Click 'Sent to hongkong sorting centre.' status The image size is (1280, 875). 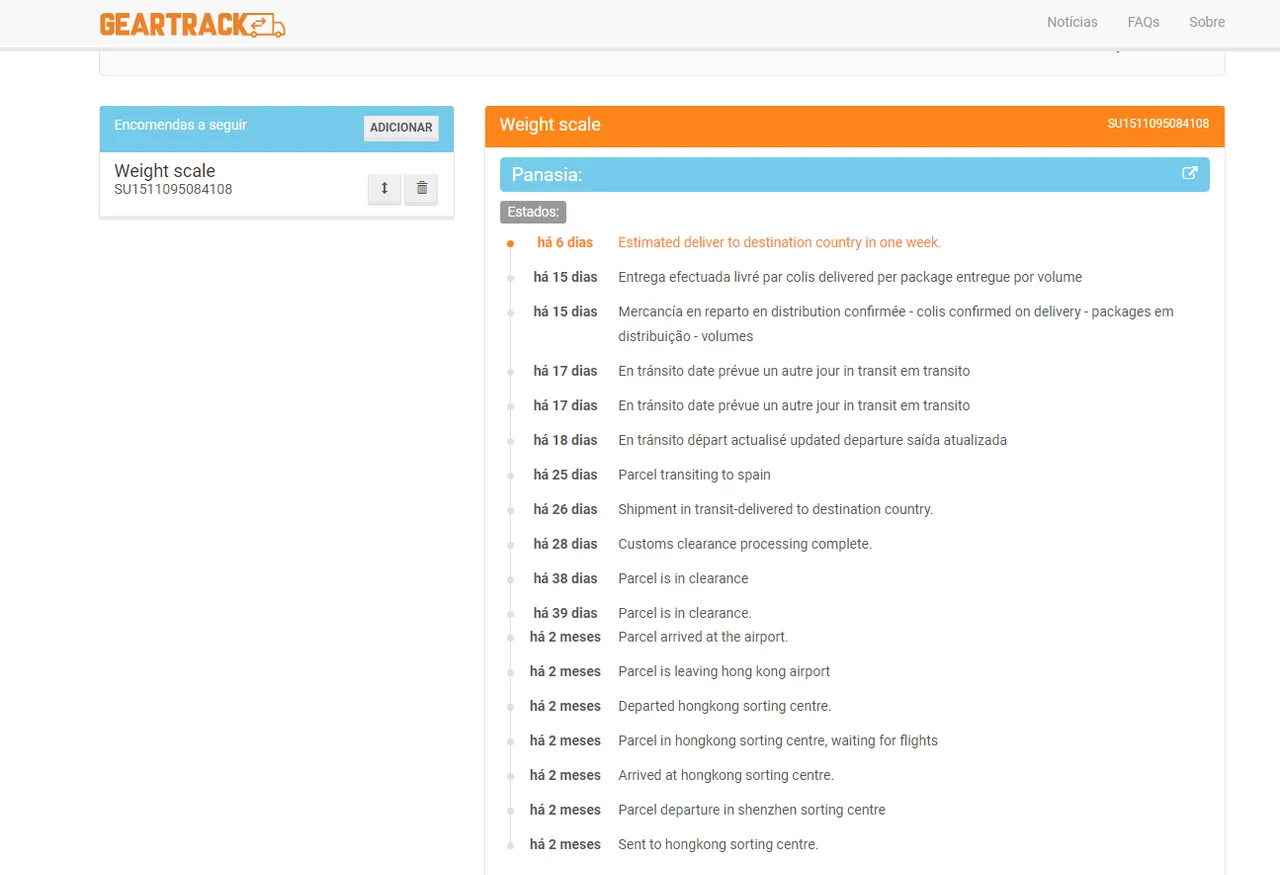[x=718, y=845]
